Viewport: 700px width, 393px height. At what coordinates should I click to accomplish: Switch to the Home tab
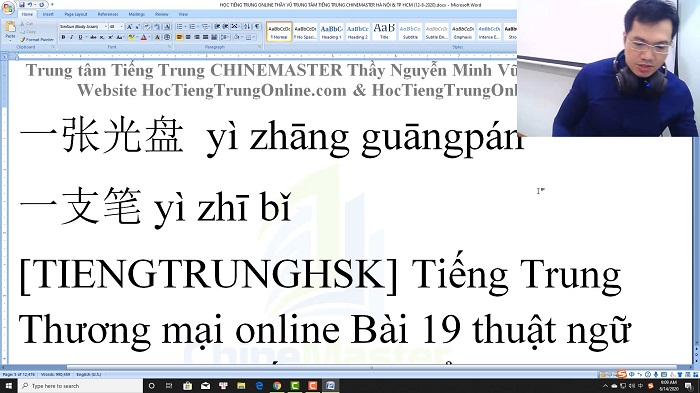(x=27, y=14)
